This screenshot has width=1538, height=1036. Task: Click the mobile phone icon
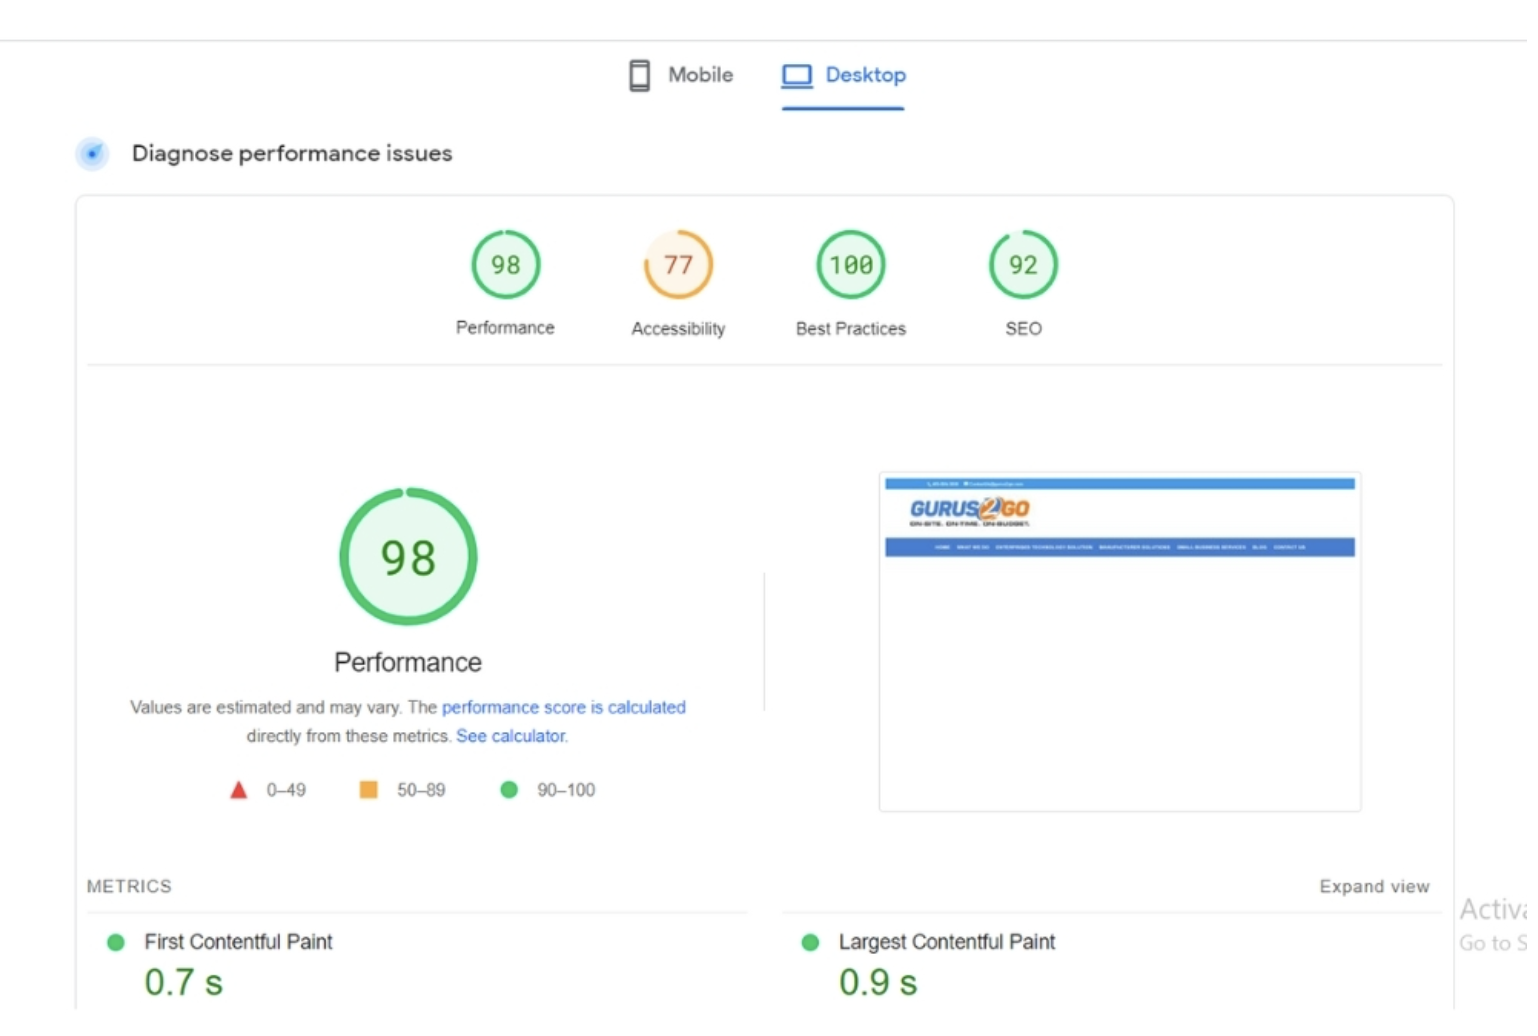tap(639, 75)
